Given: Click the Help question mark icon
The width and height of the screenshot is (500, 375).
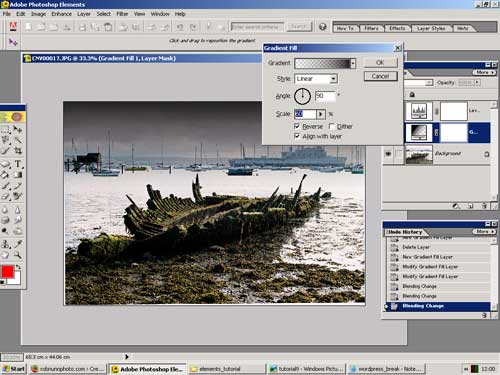Looking at the screenshot, I should 322,27.
